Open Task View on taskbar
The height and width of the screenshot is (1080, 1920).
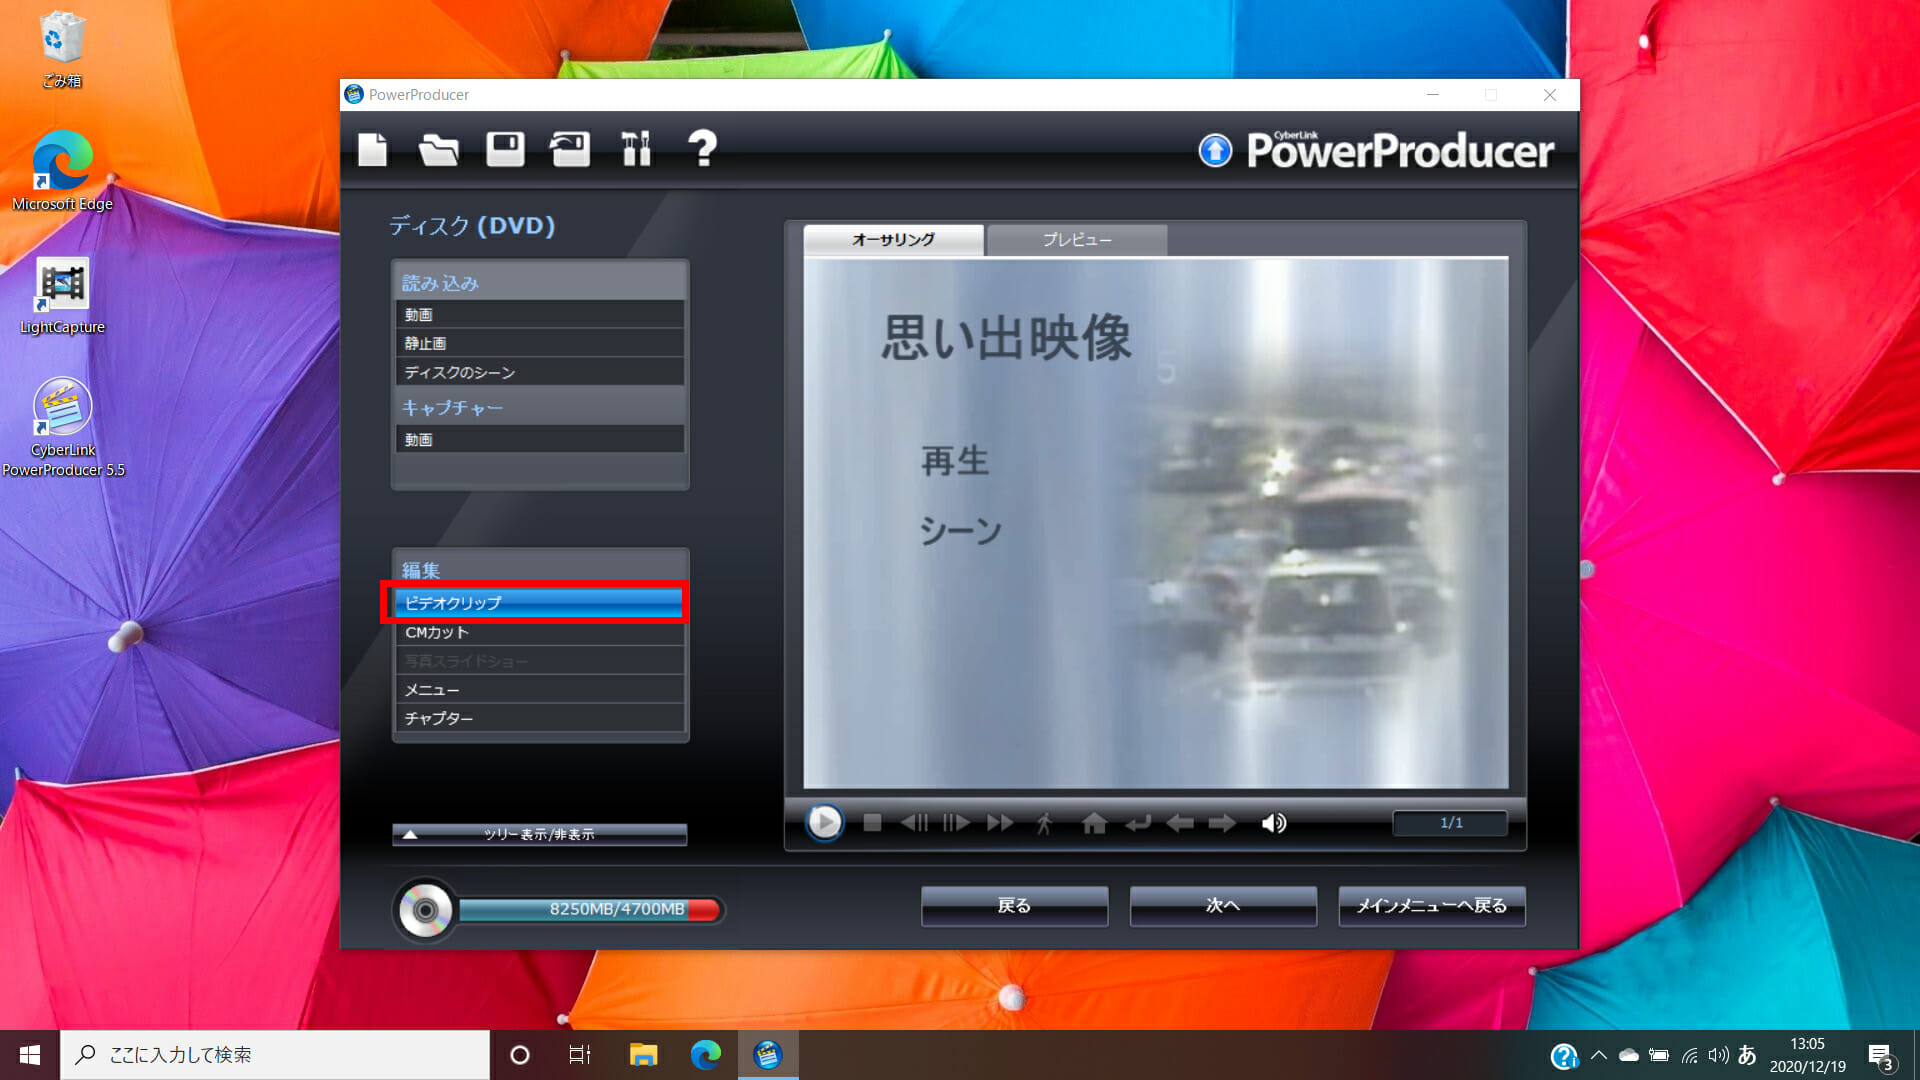click(580, 1055)
